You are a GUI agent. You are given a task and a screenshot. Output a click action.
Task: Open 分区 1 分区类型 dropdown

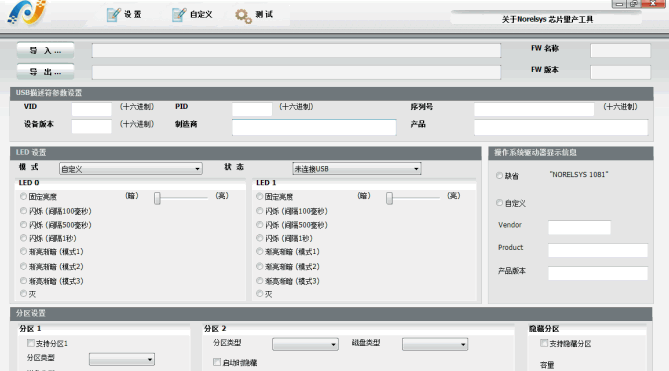pyautogui.click(x=122, y=359)
